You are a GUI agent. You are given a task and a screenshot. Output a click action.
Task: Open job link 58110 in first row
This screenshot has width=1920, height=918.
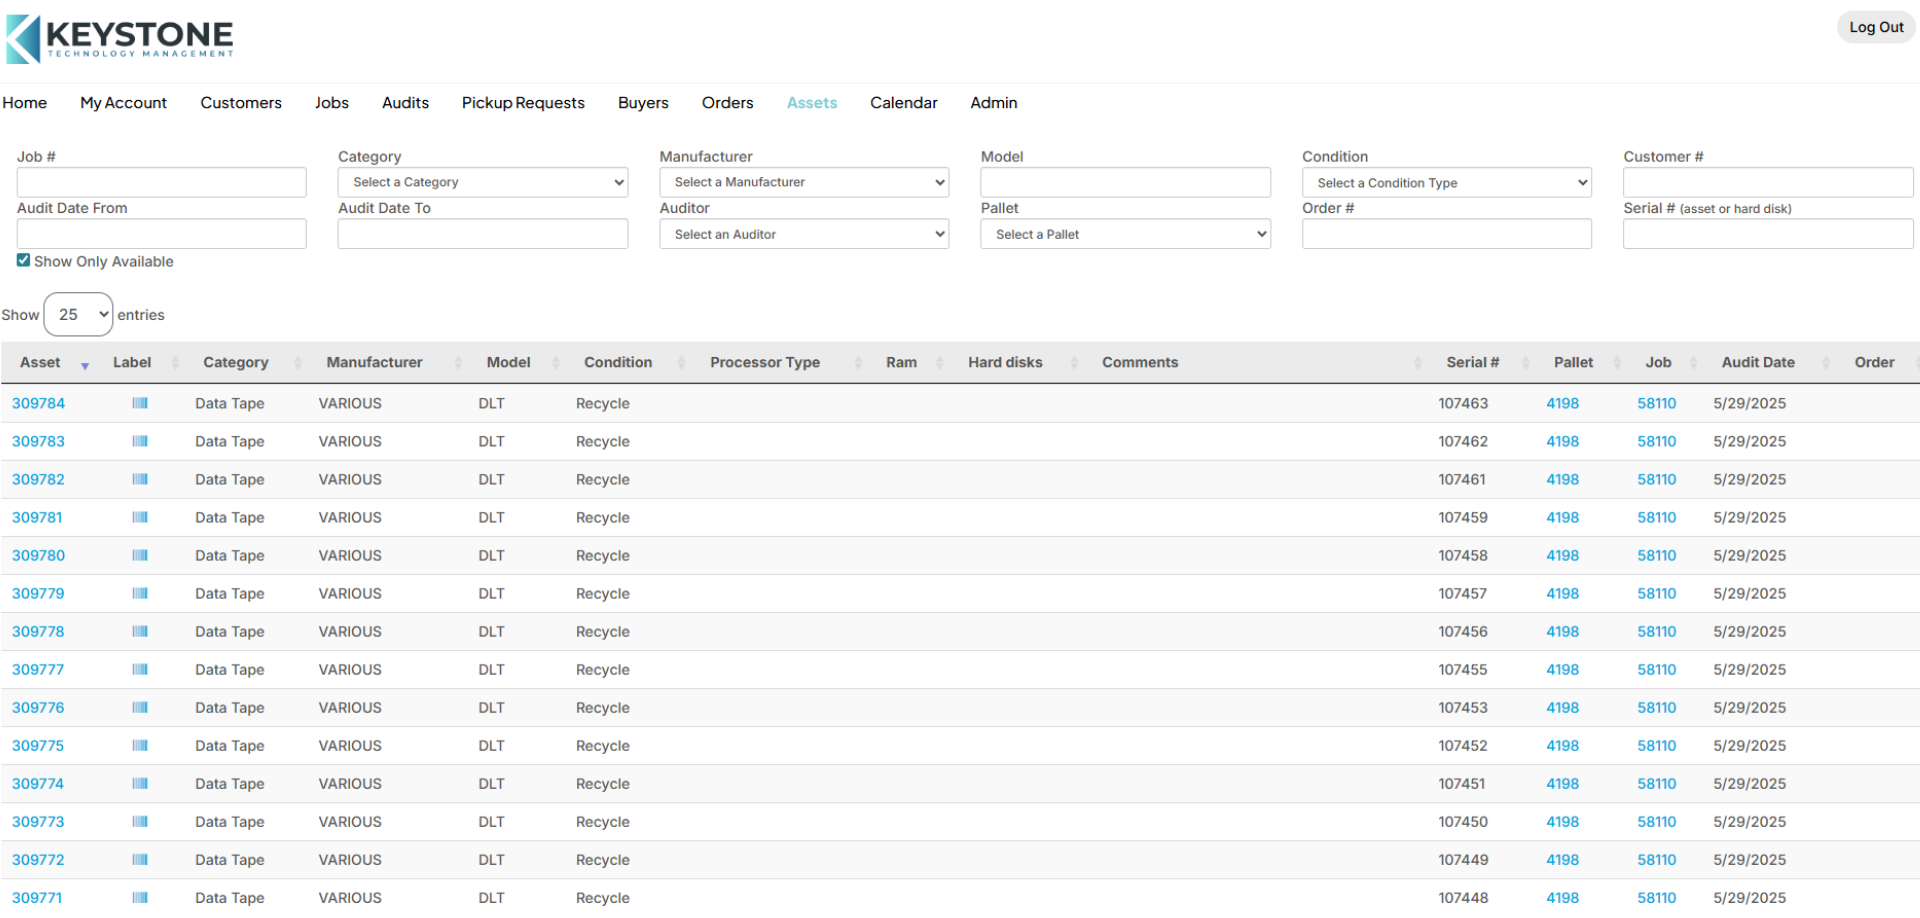pyautogui.click(x=1656, y=404)
